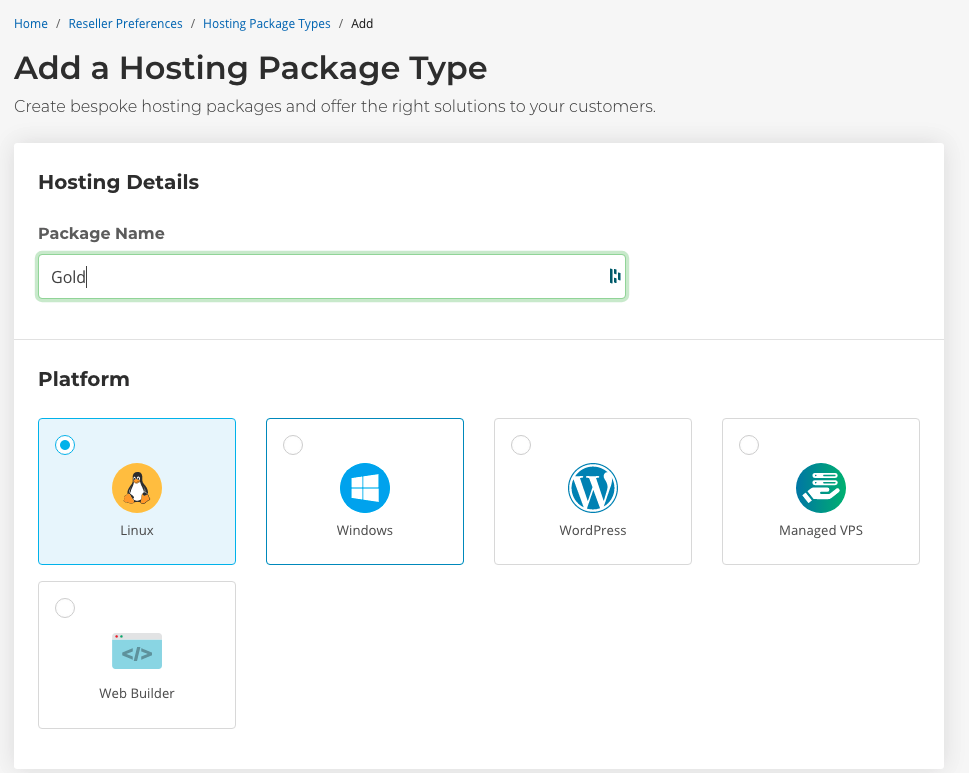Click the Linux penguin icon

pos(137,488)
